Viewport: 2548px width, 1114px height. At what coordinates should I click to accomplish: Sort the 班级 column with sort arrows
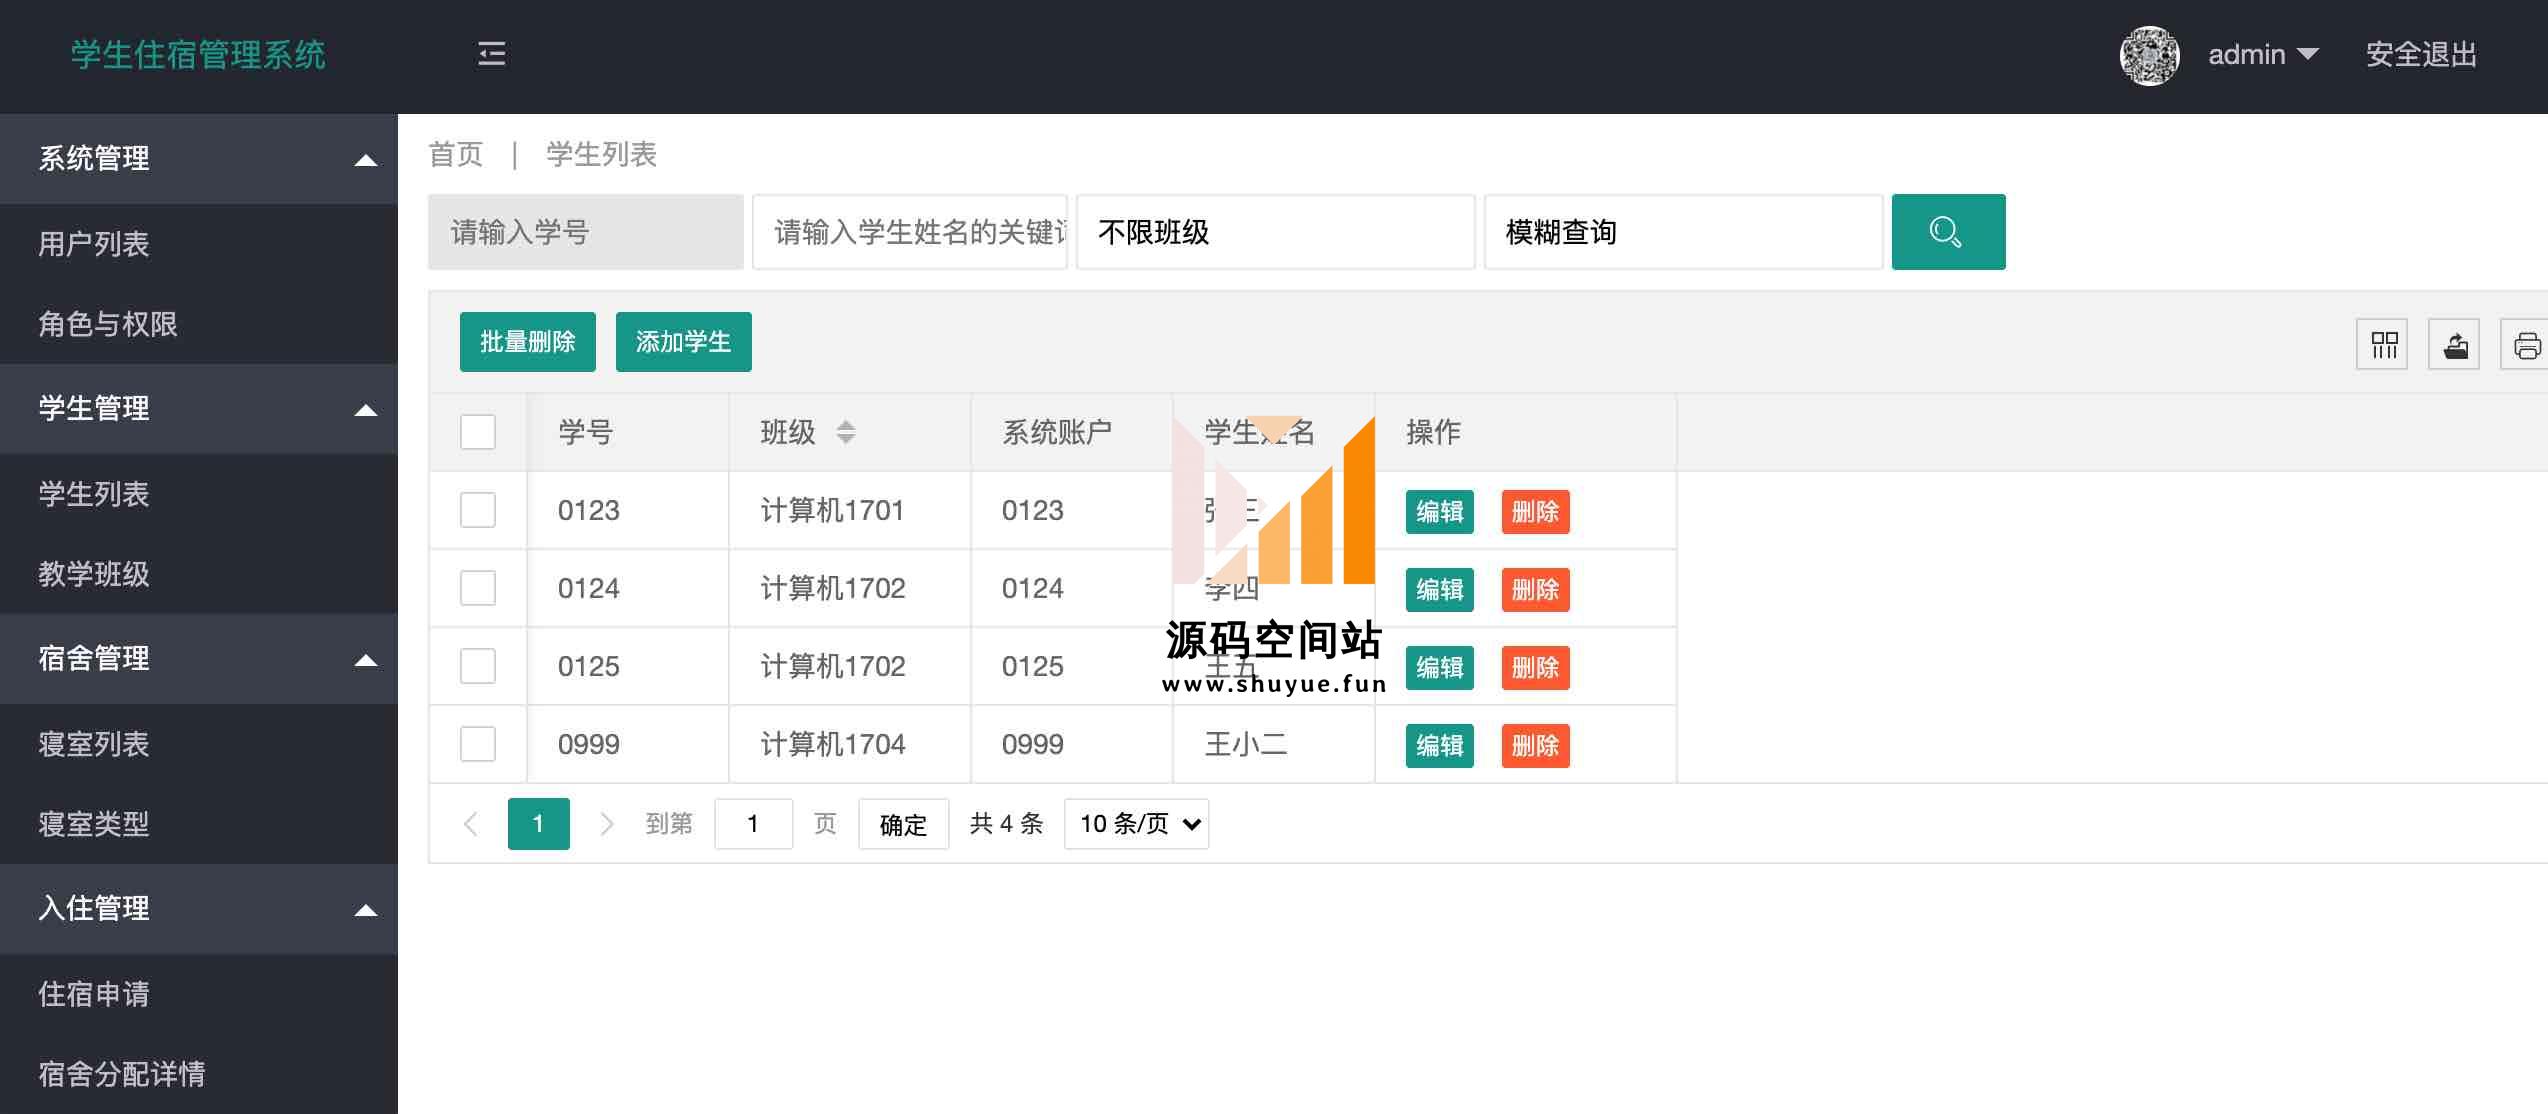846,432
